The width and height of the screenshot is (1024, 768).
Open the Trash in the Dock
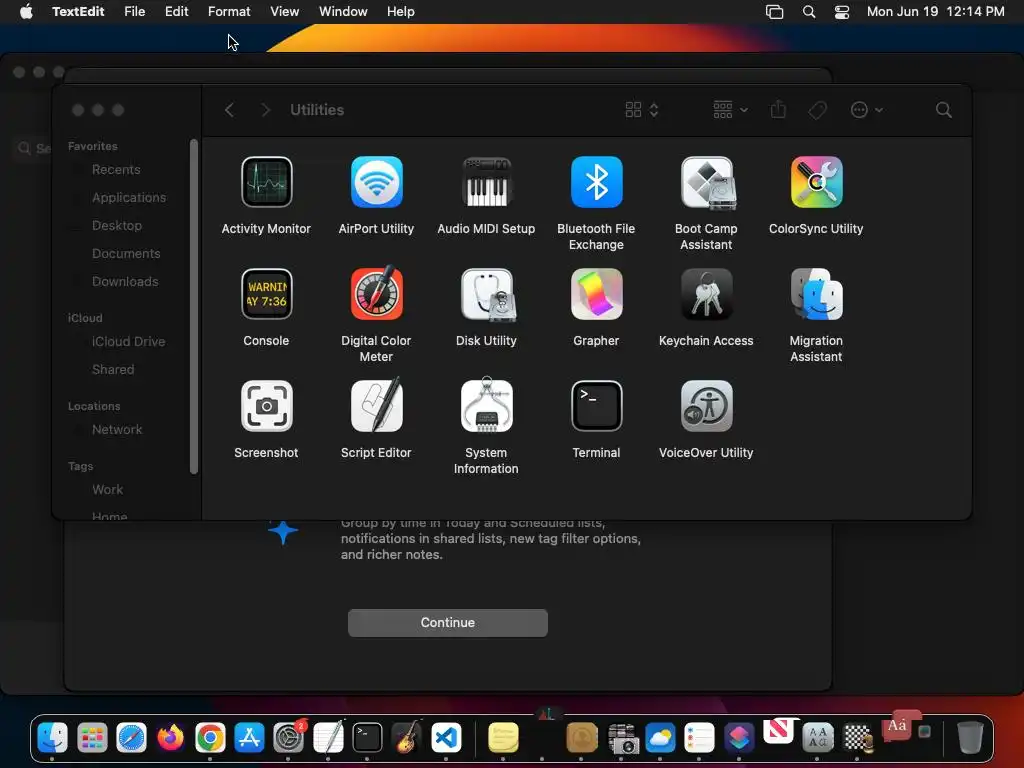coord(970,738)
